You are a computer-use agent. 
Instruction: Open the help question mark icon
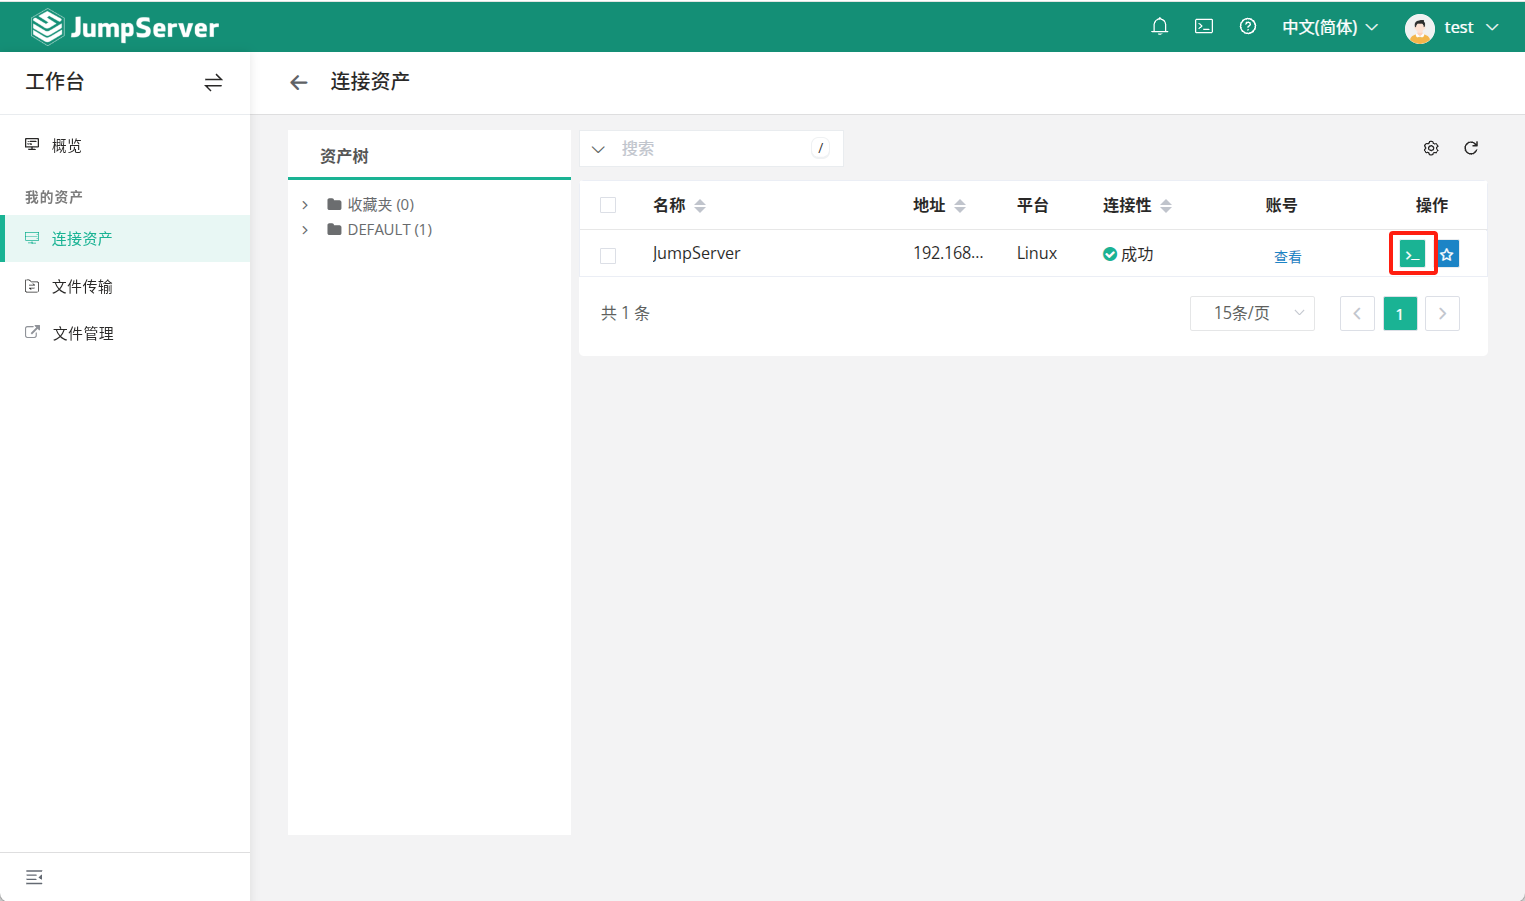coord(1248,27)
